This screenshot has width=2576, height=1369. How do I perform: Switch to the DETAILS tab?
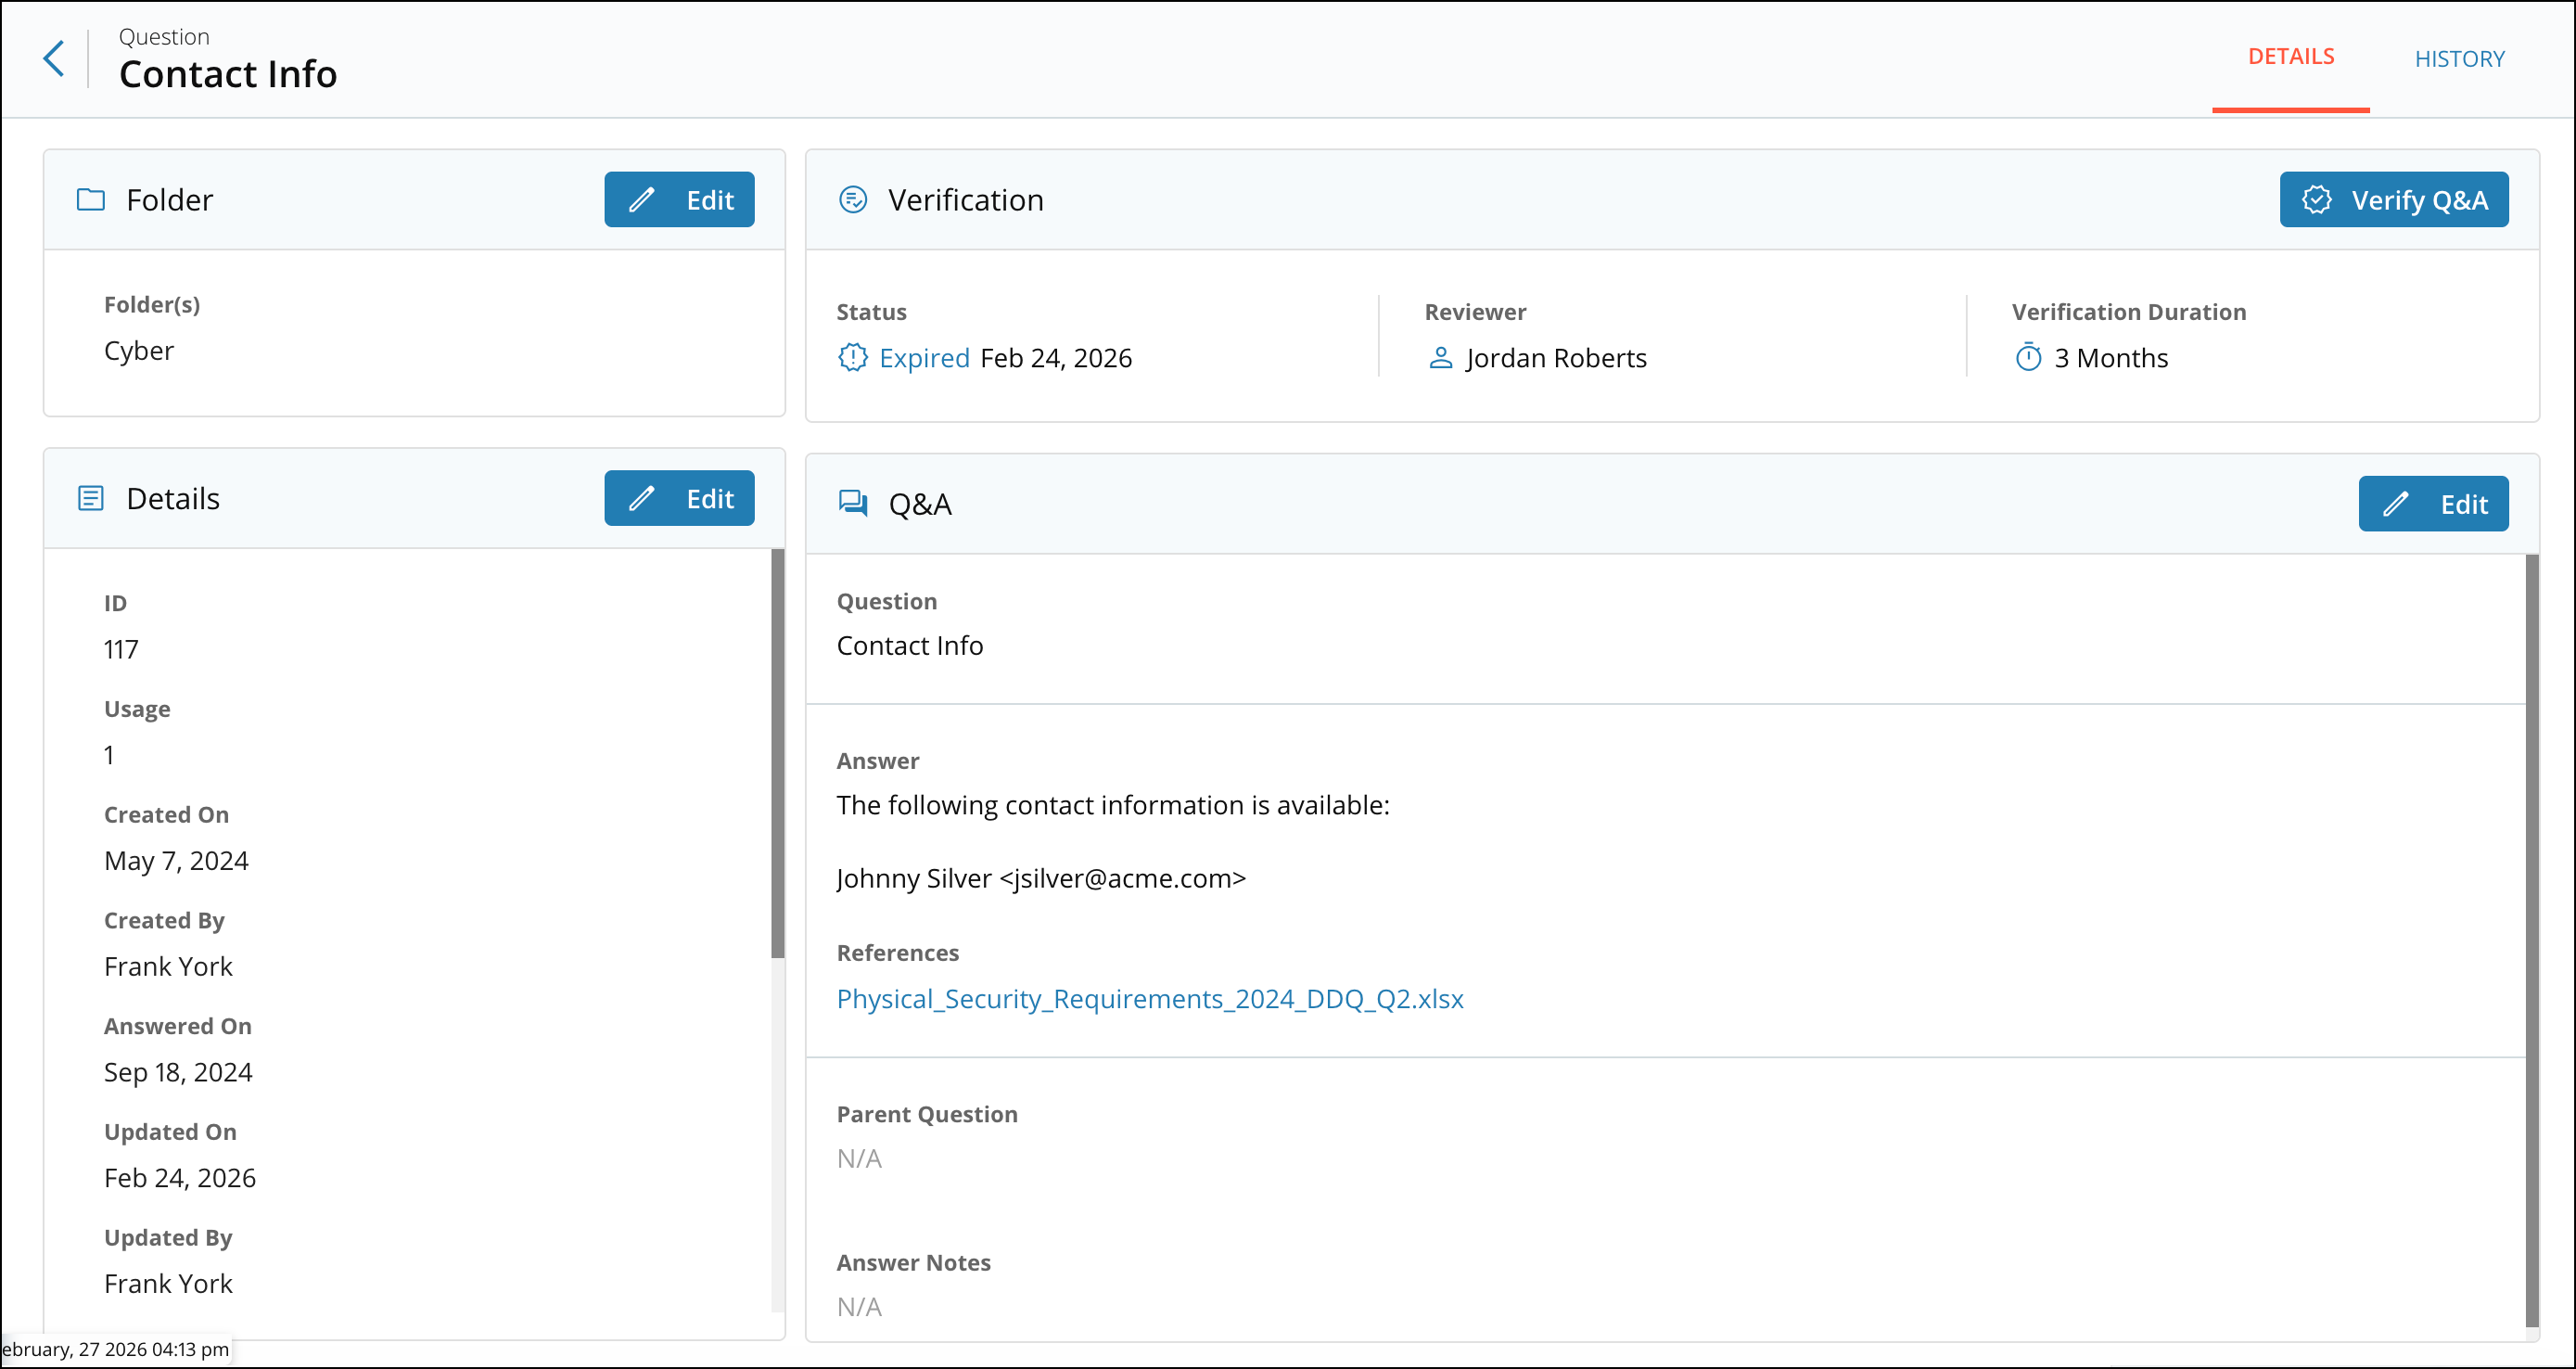click(x=2290, y=57)
